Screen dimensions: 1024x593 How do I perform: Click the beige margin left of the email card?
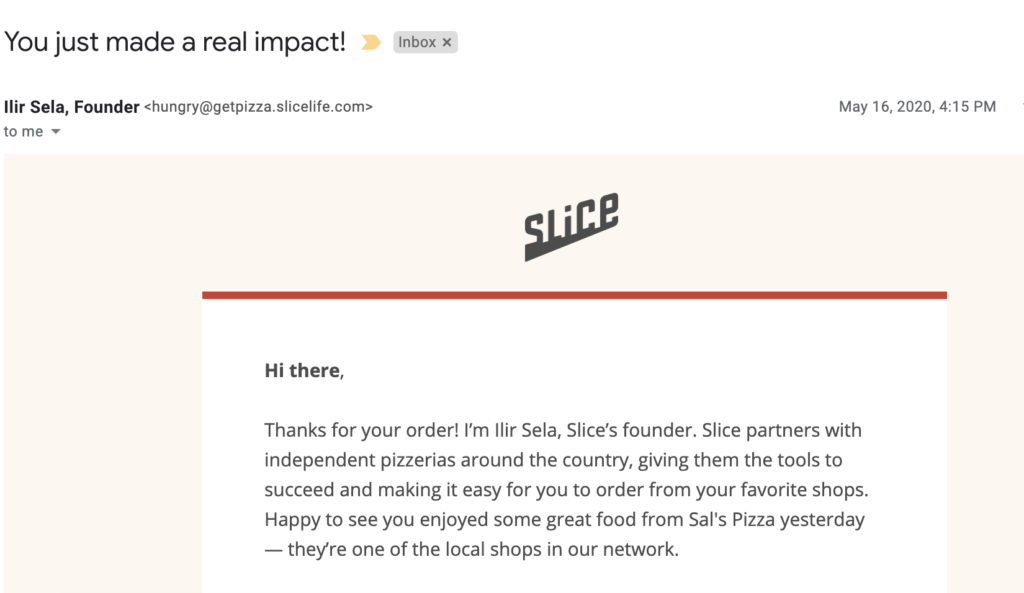103,392
